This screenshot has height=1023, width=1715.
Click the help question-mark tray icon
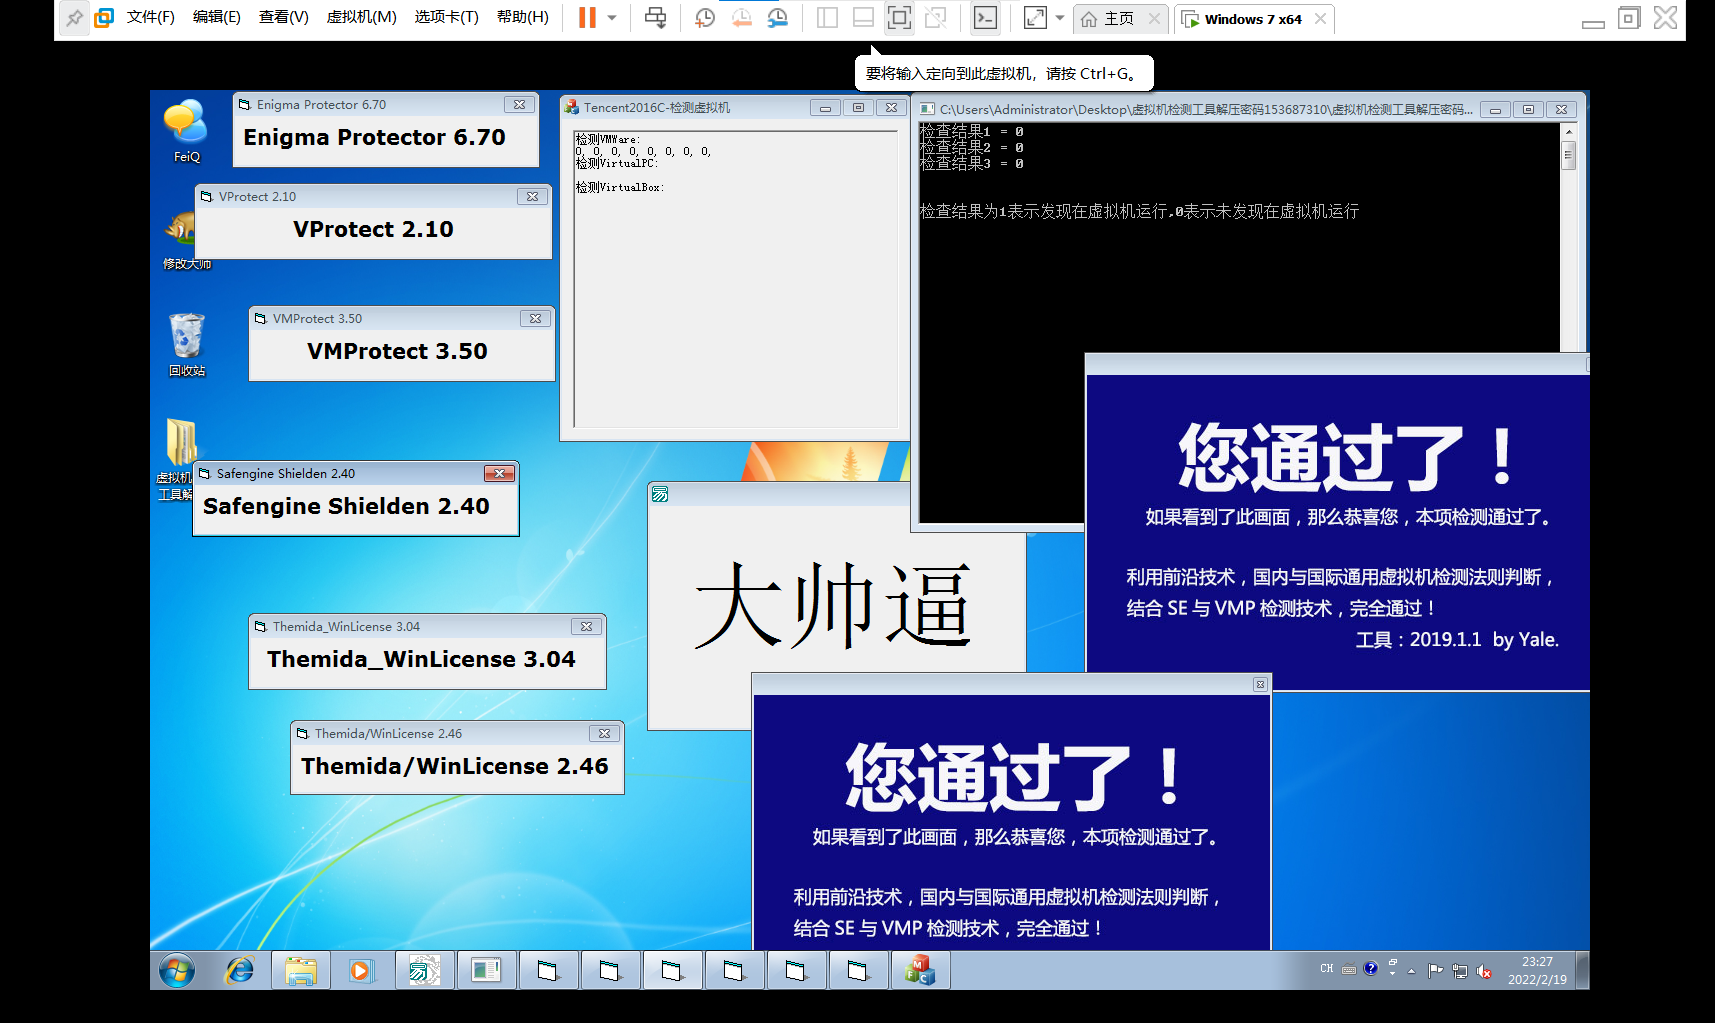(1371, 968)
